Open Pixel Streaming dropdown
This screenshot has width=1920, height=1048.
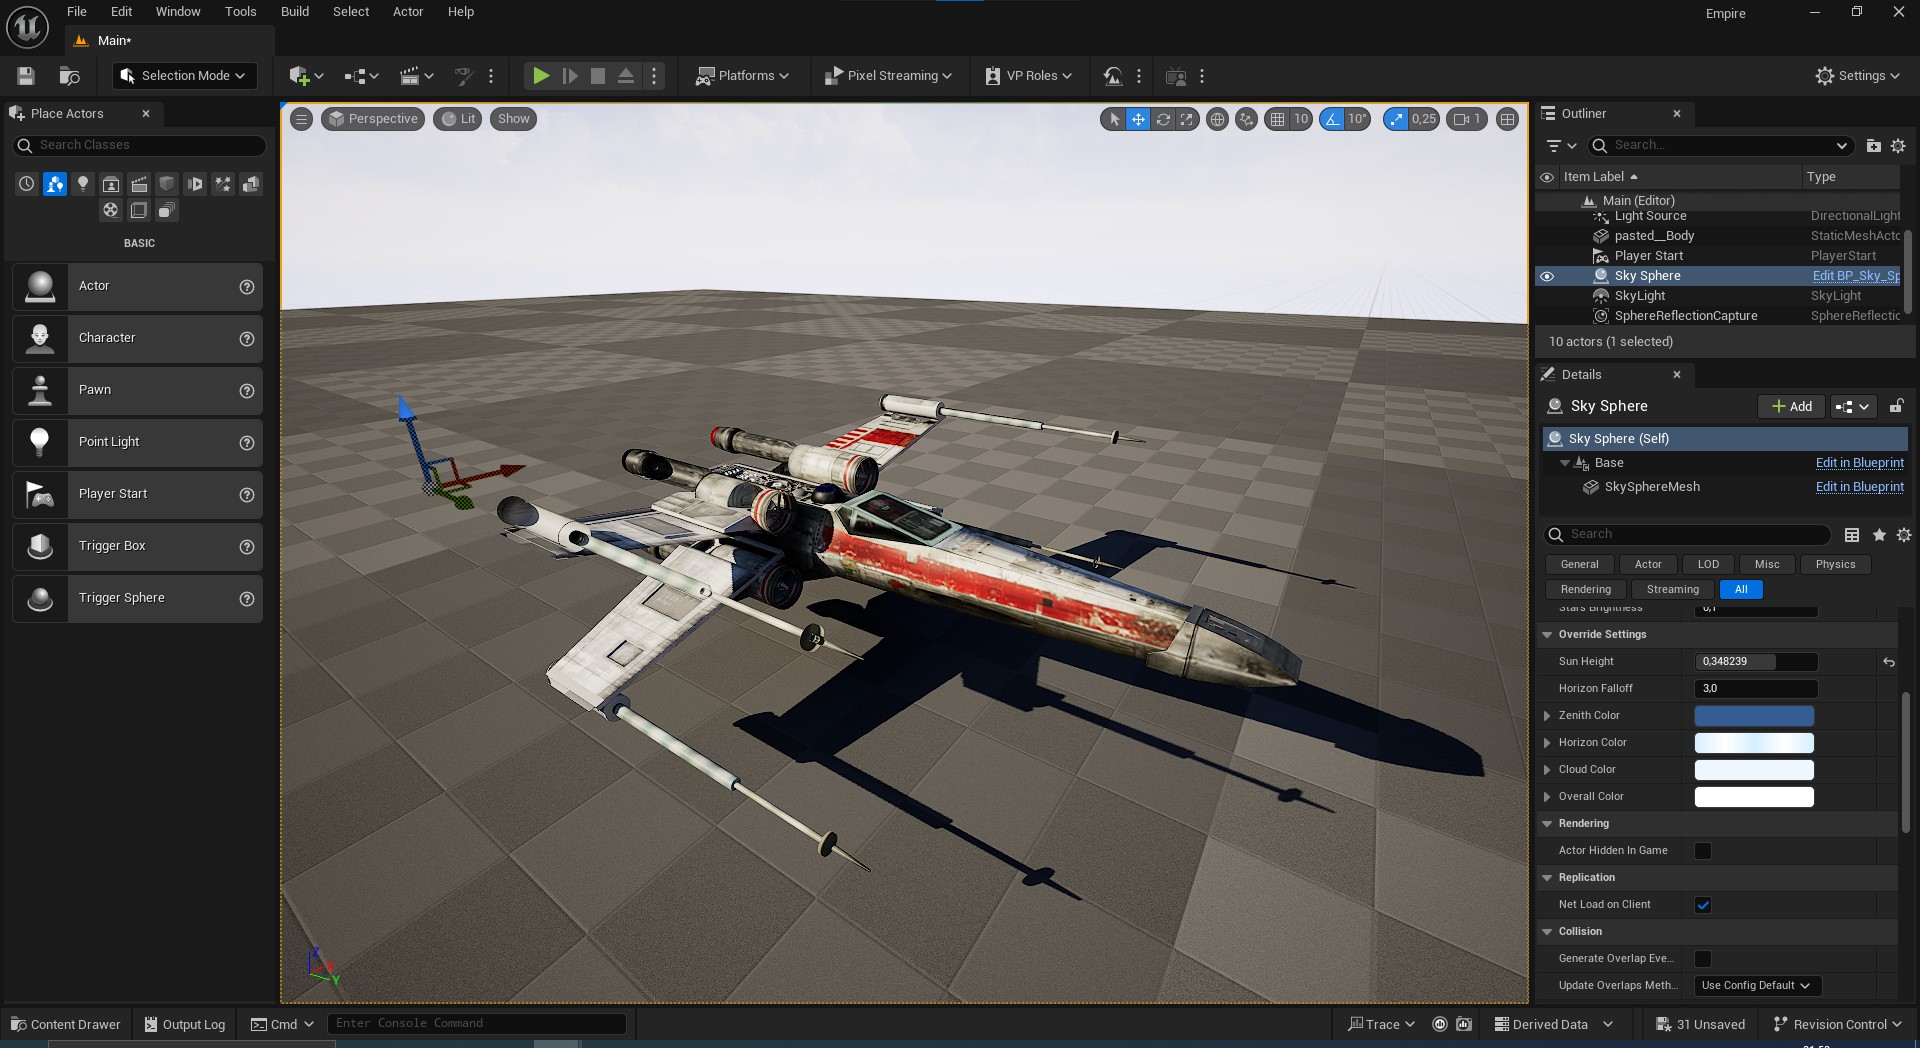pos(888,76)
